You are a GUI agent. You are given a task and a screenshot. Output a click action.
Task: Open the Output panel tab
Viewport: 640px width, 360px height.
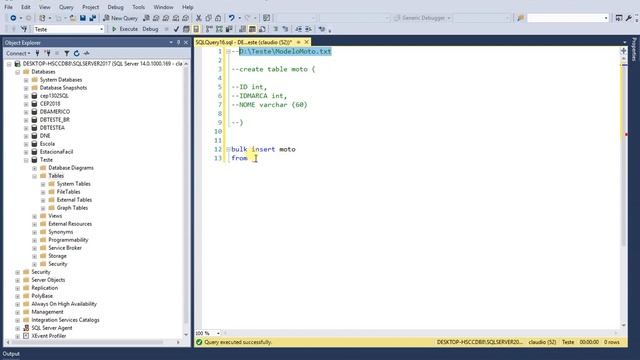point(11,354)
